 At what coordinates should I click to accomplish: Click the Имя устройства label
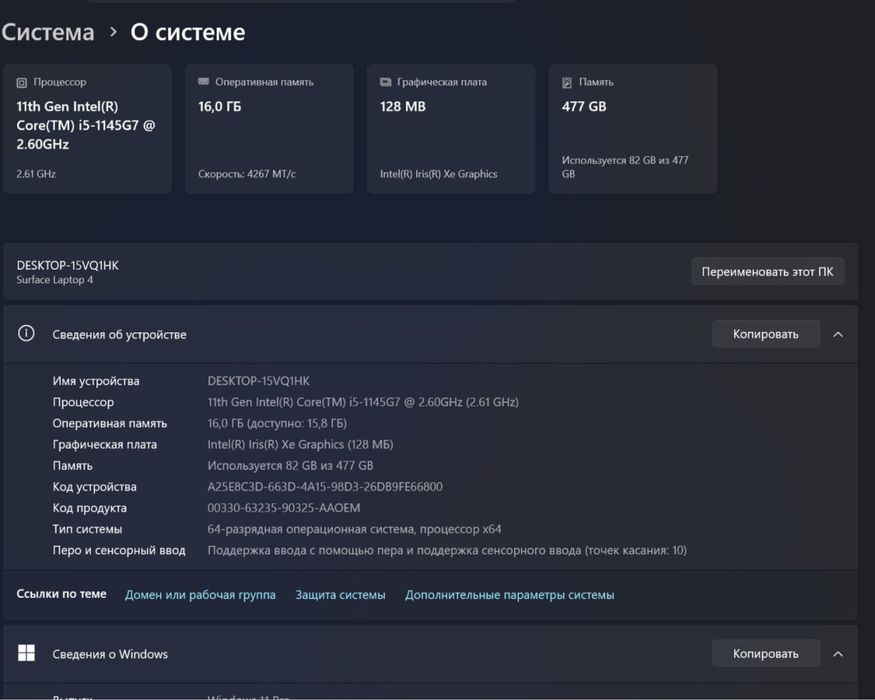96,381
